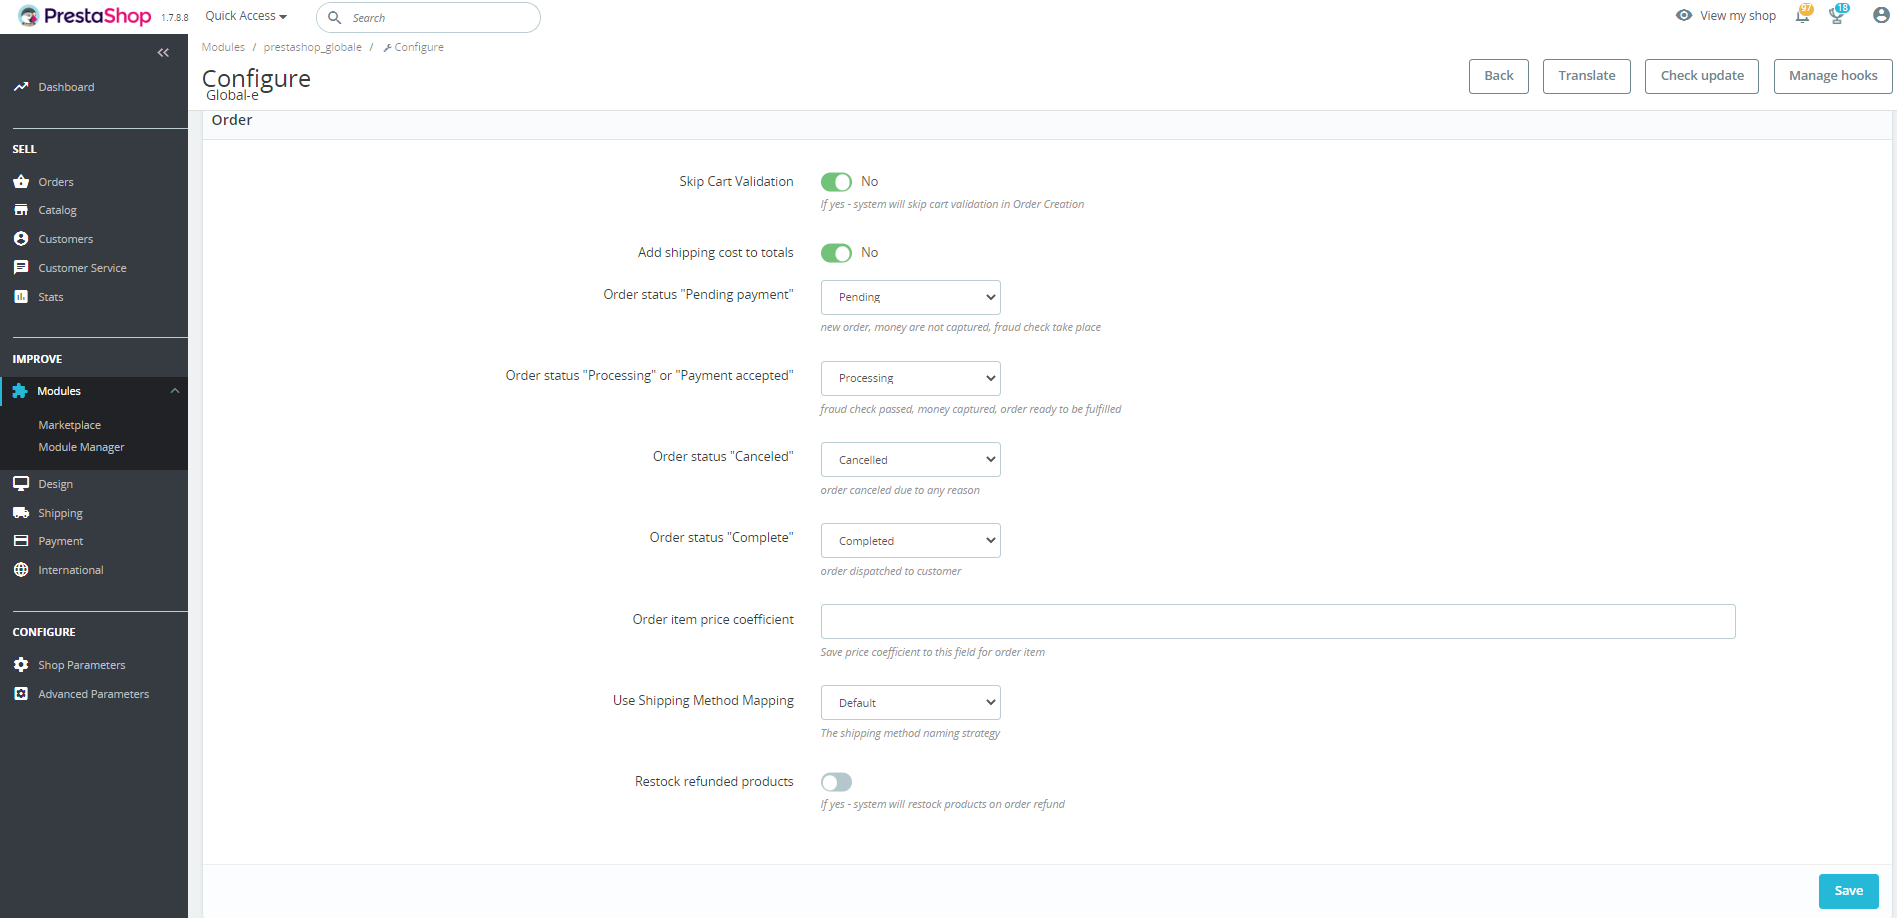Open the Use Shipping Method Mapping dropdown
The height and width of the screenshot is (918, 1897).
tap(909, 702)
